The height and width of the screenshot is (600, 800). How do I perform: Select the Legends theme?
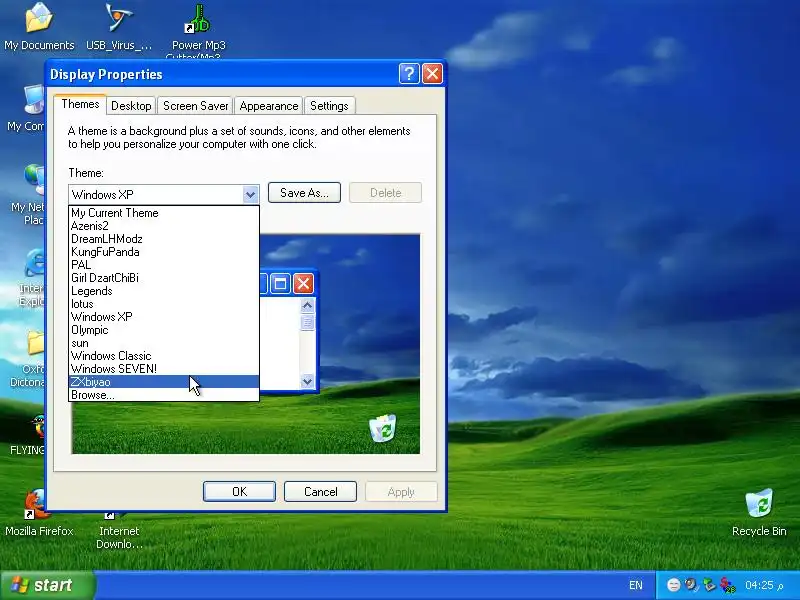pos(164,291)
